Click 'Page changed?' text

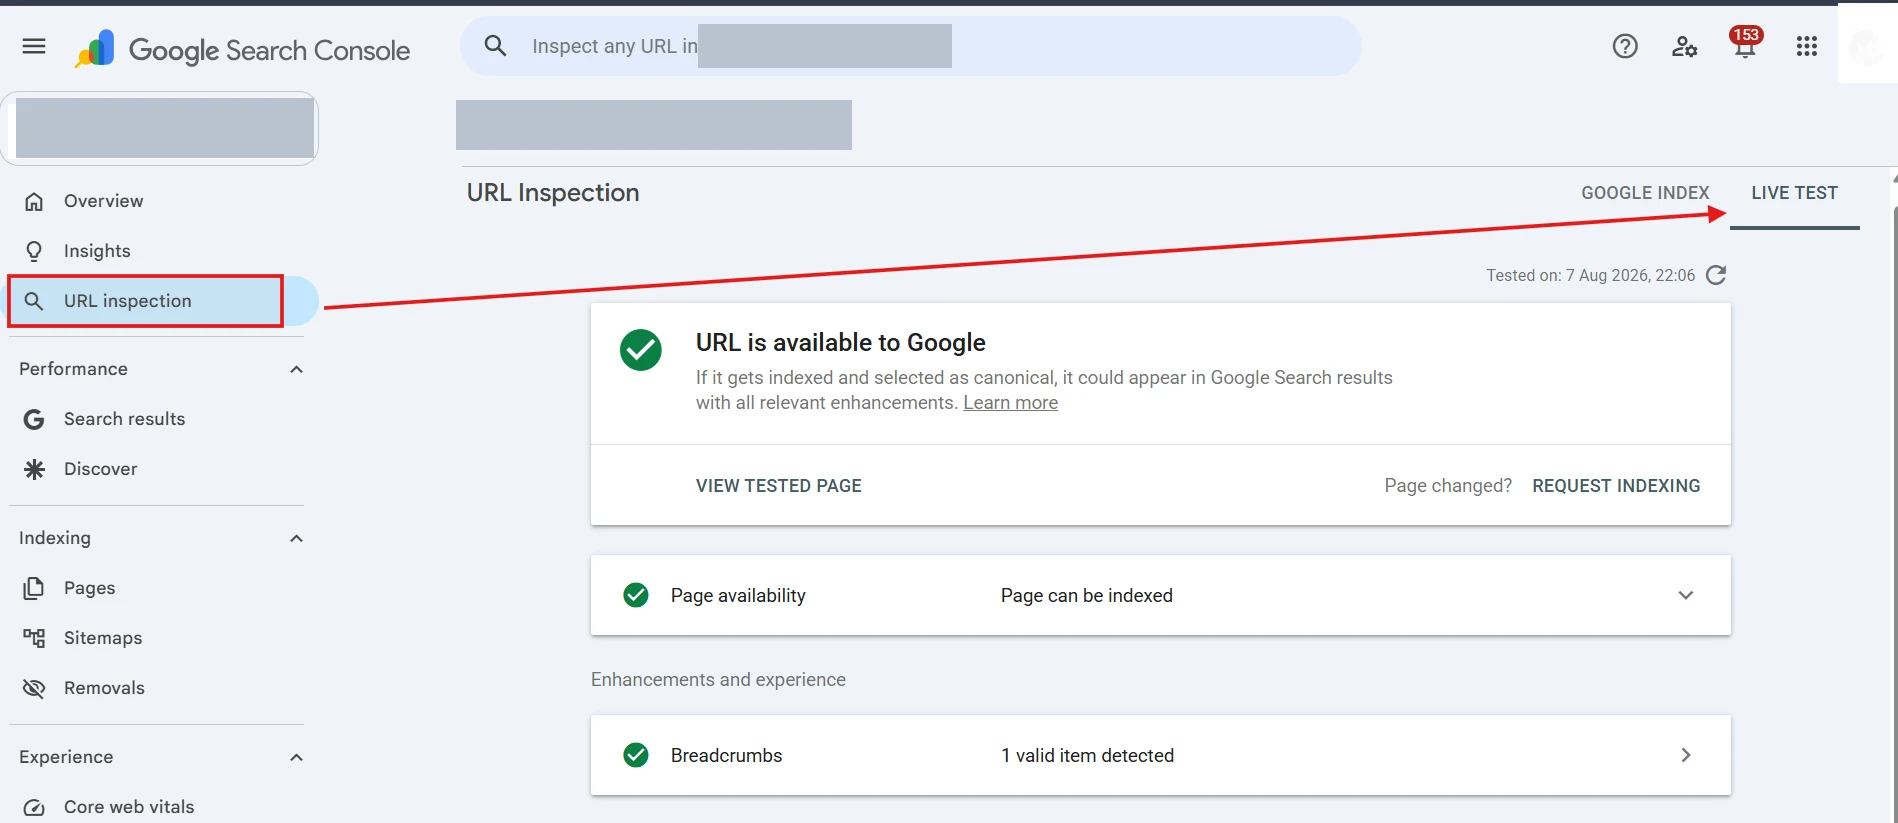point(1448,486)
